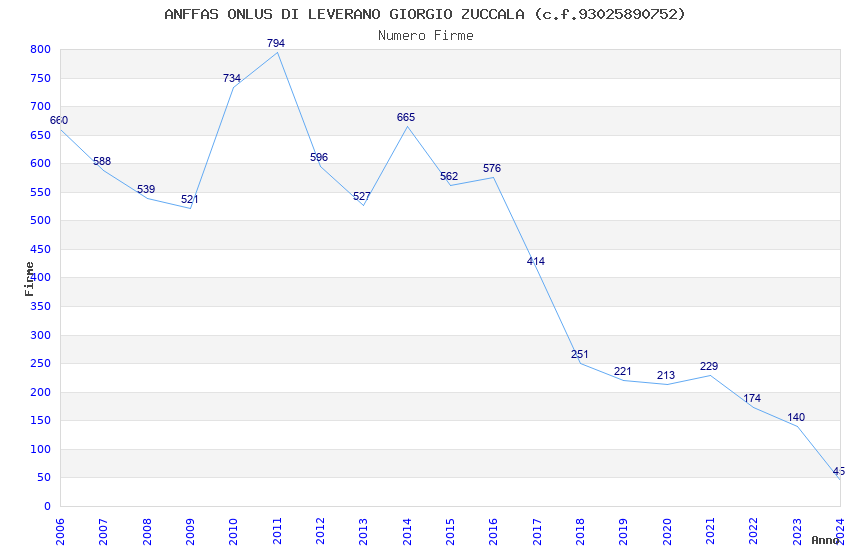Select the y-axis value 250
This screenshot has width=850, height=550.
pos(40,363)
